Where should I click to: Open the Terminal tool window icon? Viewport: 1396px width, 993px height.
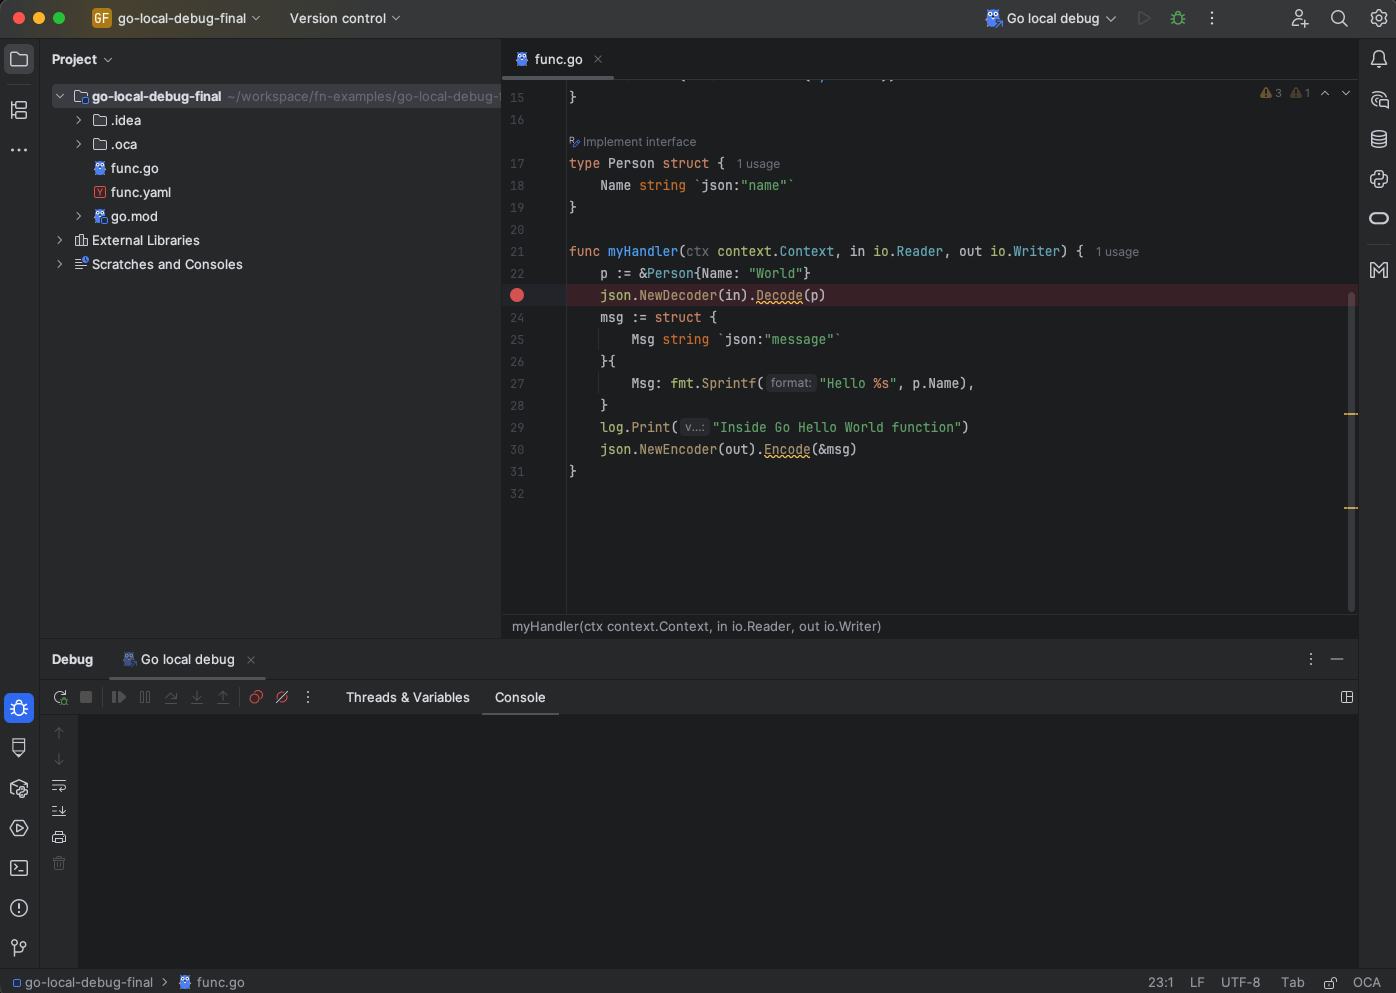click(x=19, y=868)
